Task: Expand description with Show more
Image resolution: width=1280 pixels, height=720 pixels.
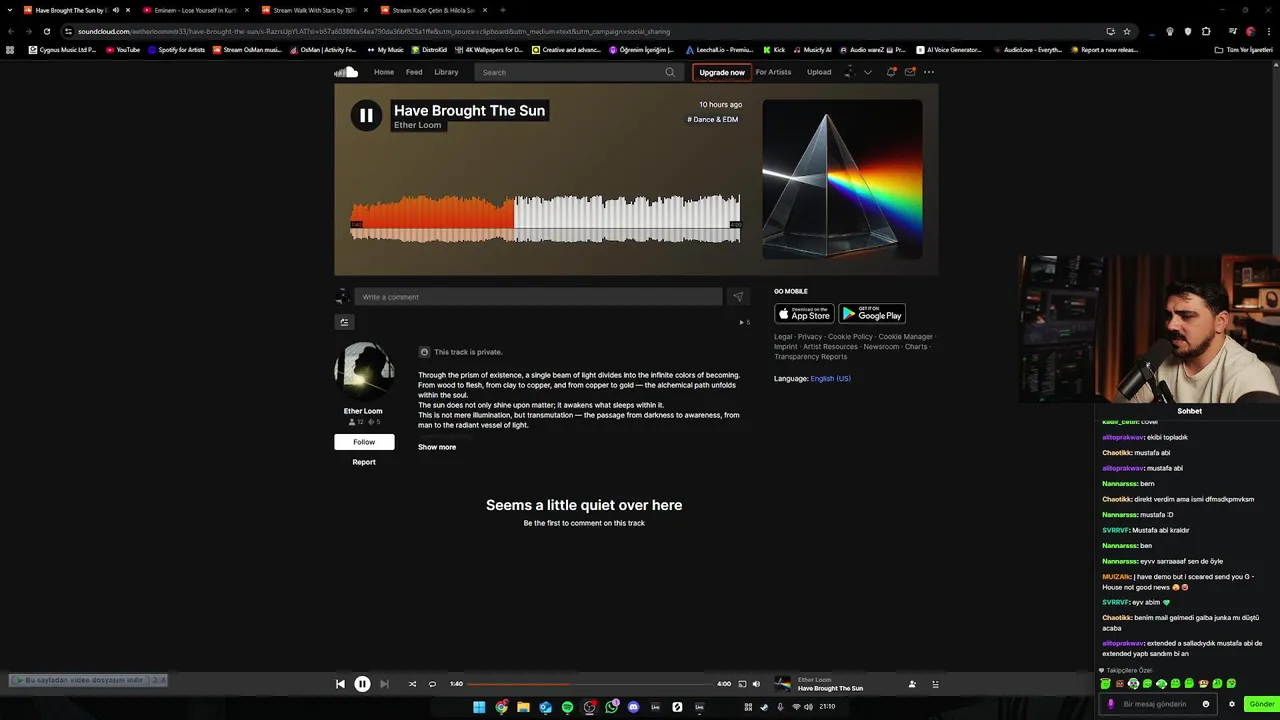Action: [437, 447]
